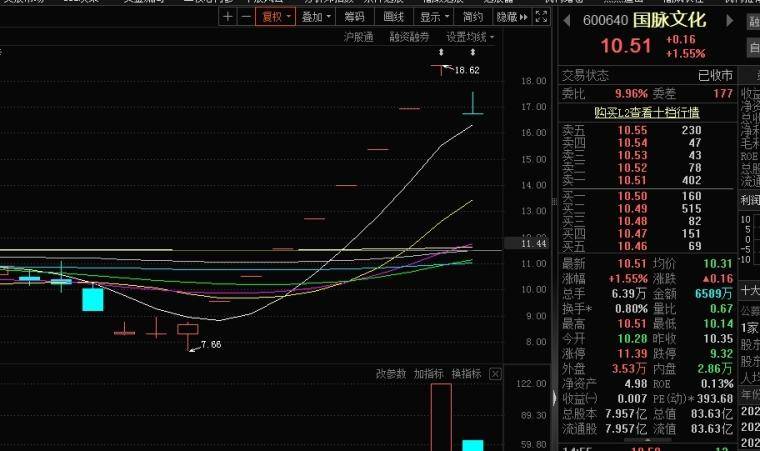Zoom out the chart with minus icon
Image resolution: width=760 pixels, height=451 pixels.
tap(246, 17)
